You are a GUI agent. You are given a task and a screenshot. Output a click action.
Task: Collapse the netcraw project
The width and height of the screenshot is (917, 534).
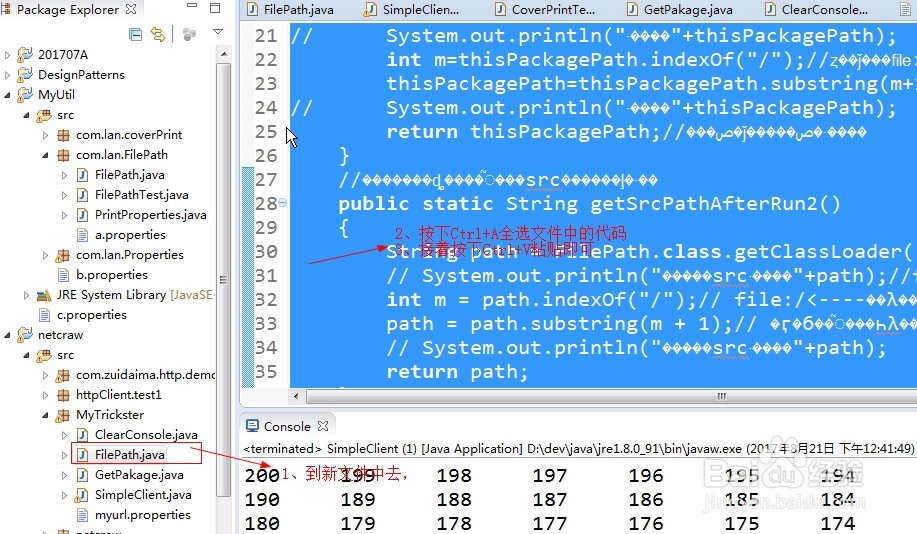coord(7,335)
